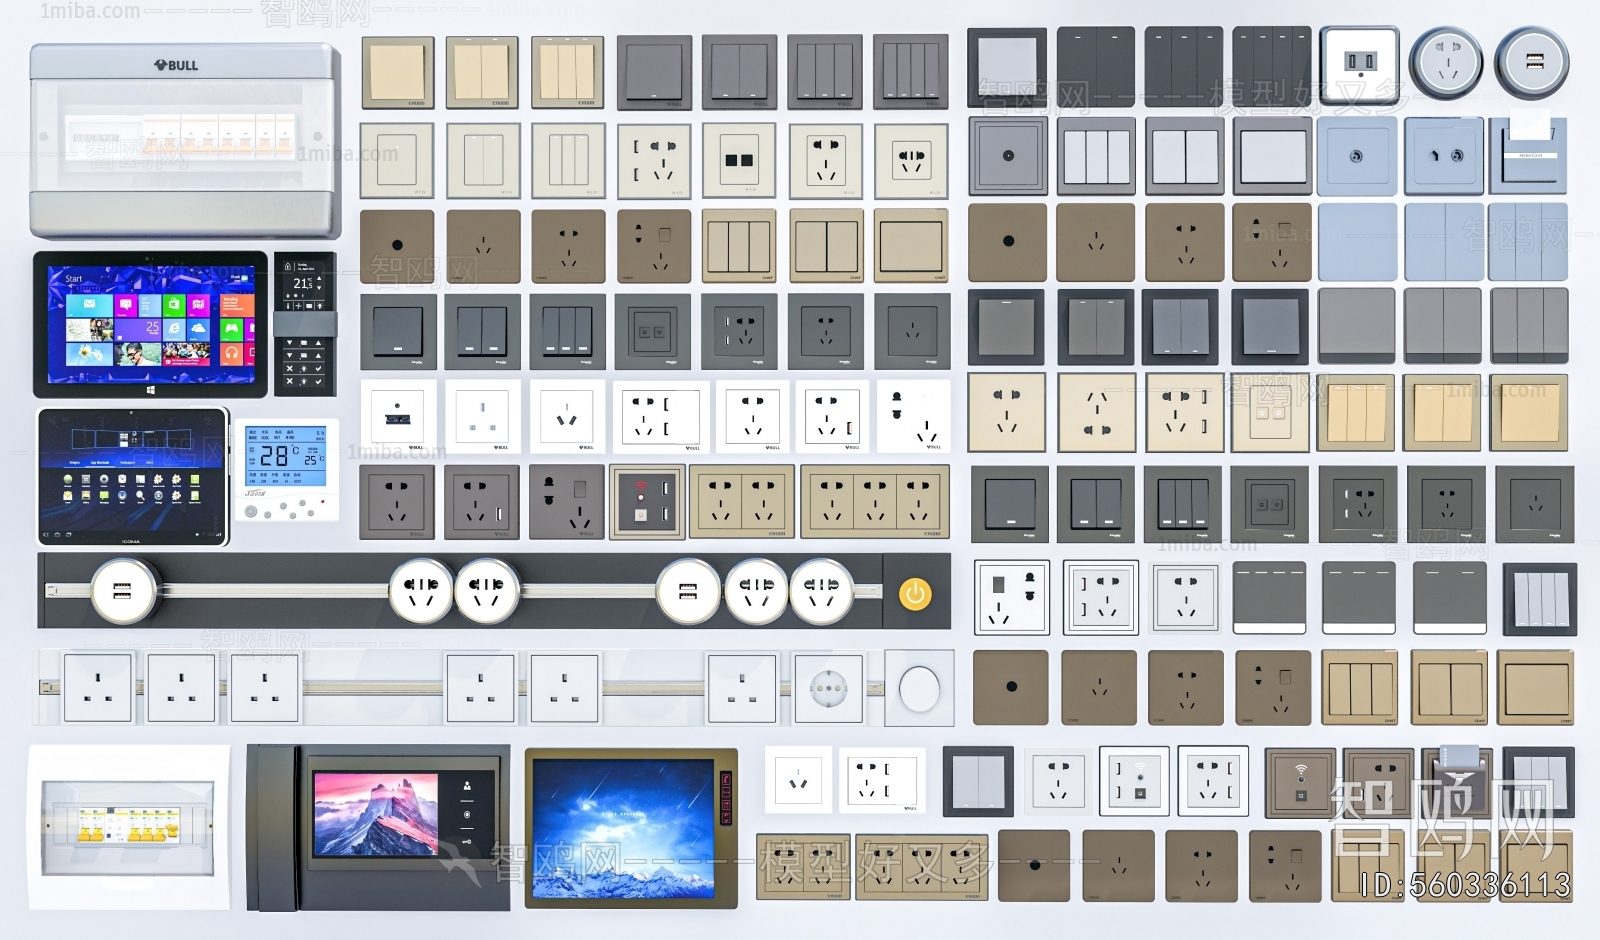
Task: Select the green Games tile with controller icon
Action: tap(232, 328)
